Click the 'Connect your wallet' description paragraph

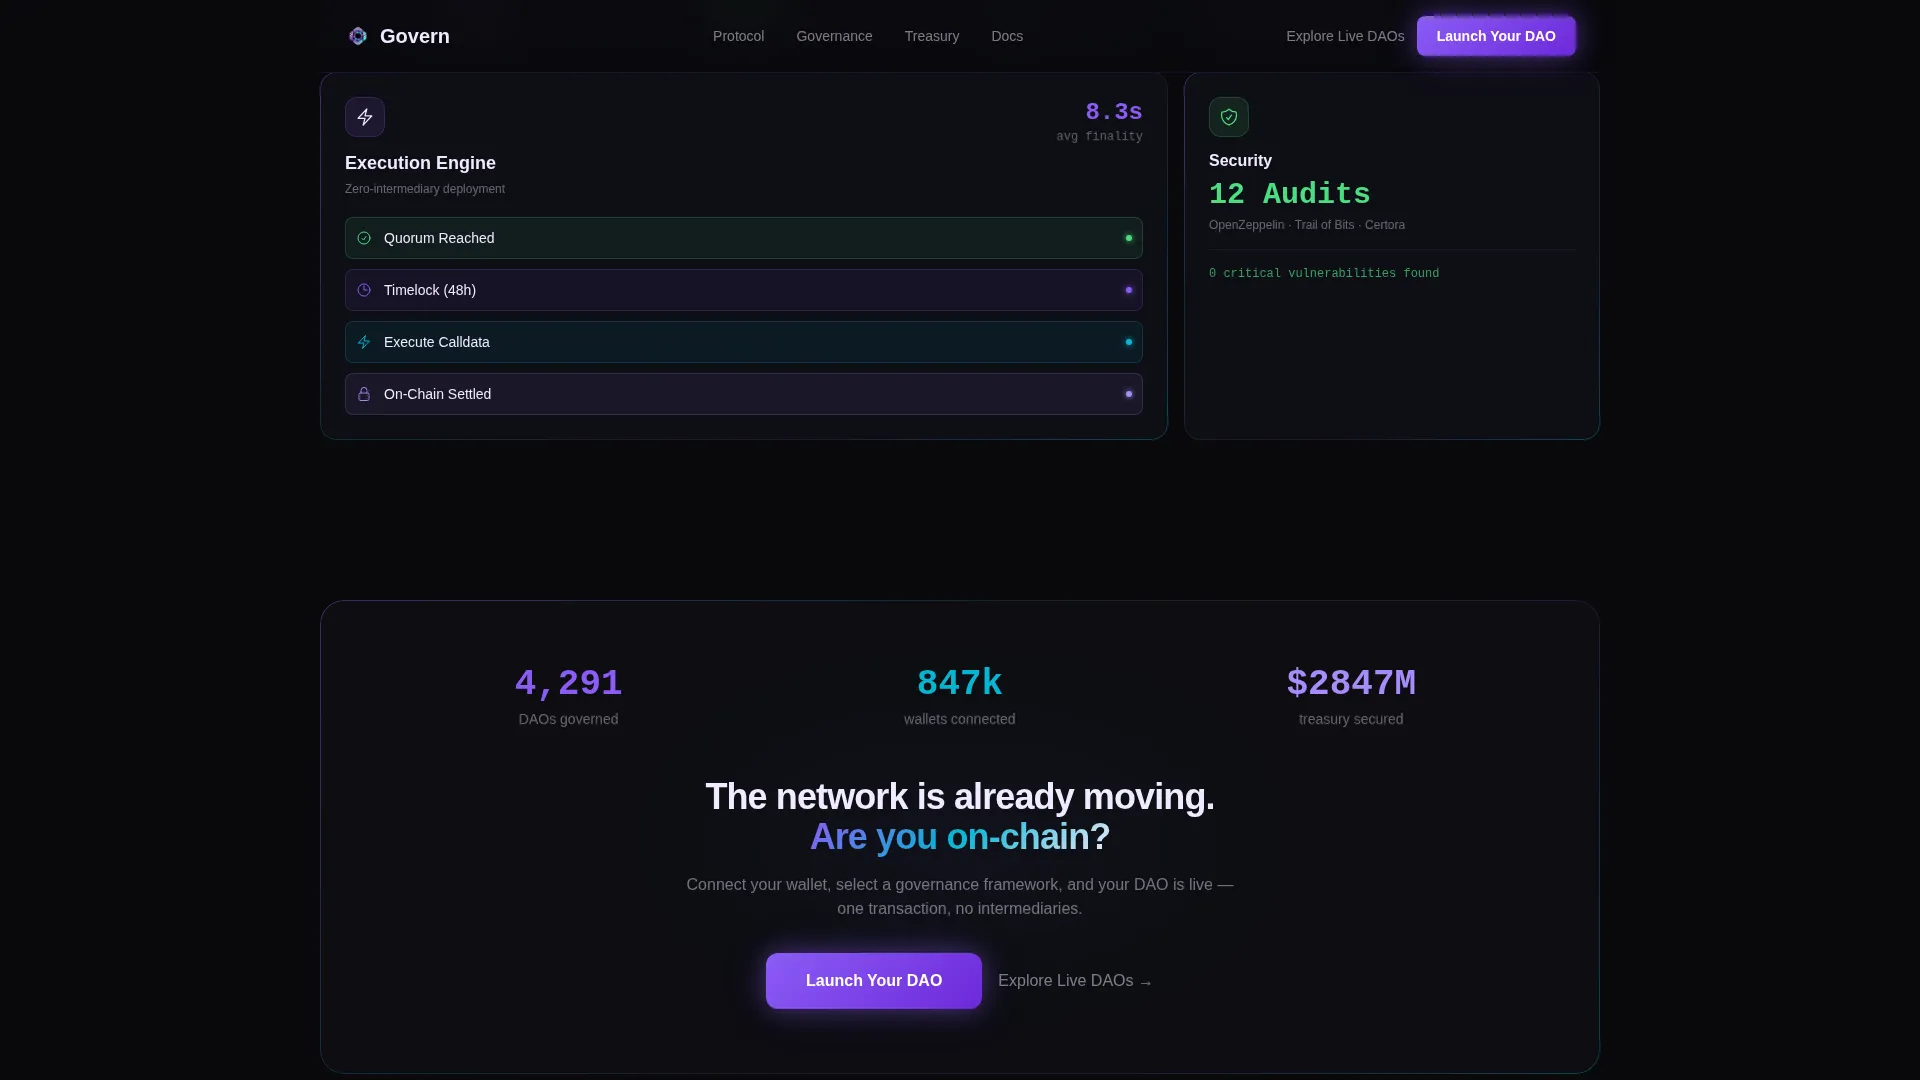pos(960,897)
